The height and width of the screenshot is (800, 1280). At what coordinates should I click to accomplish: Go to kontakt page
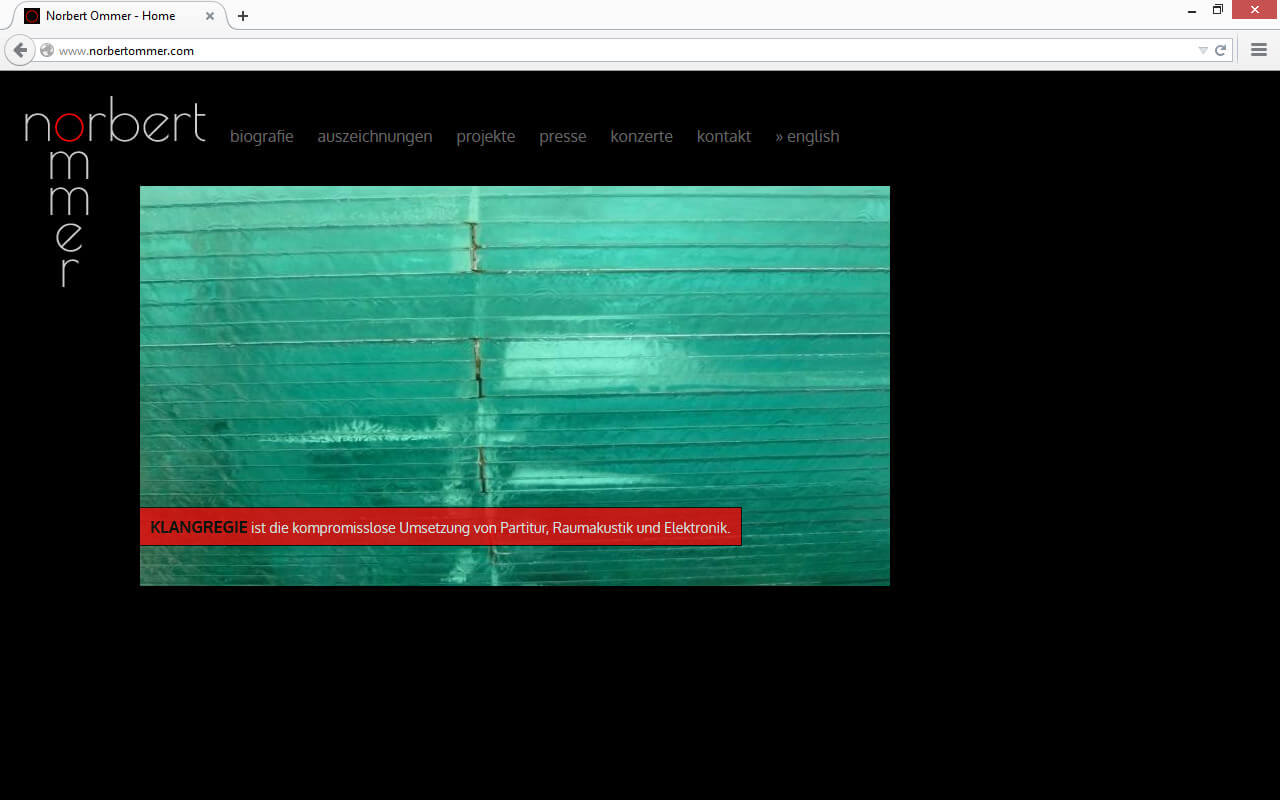coord(724,136)
